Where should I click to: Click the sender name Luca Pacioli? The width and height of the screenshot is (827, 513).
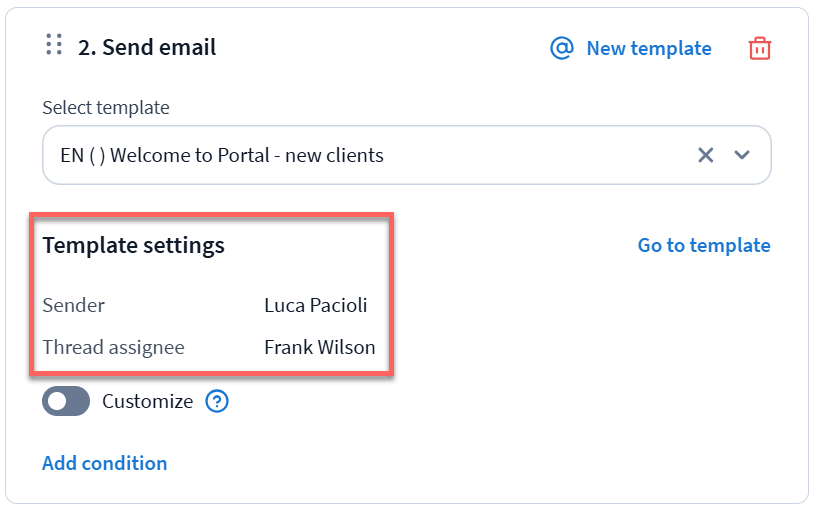315,305
